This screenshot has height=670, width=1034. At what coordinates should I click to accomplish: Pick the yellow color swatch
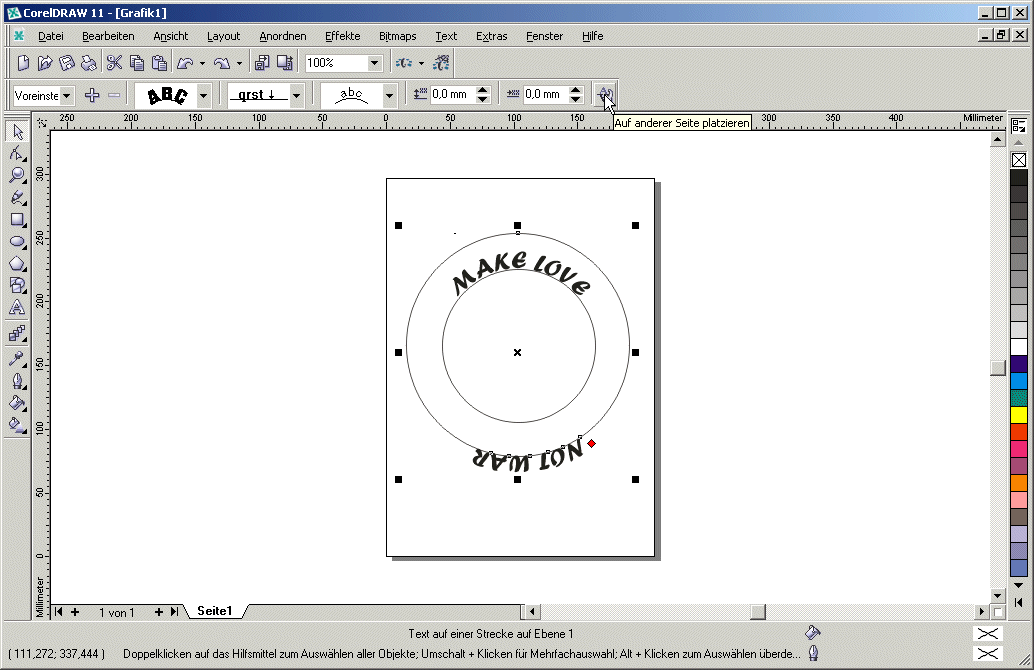pyautogui.click(x=1019, y=415)
